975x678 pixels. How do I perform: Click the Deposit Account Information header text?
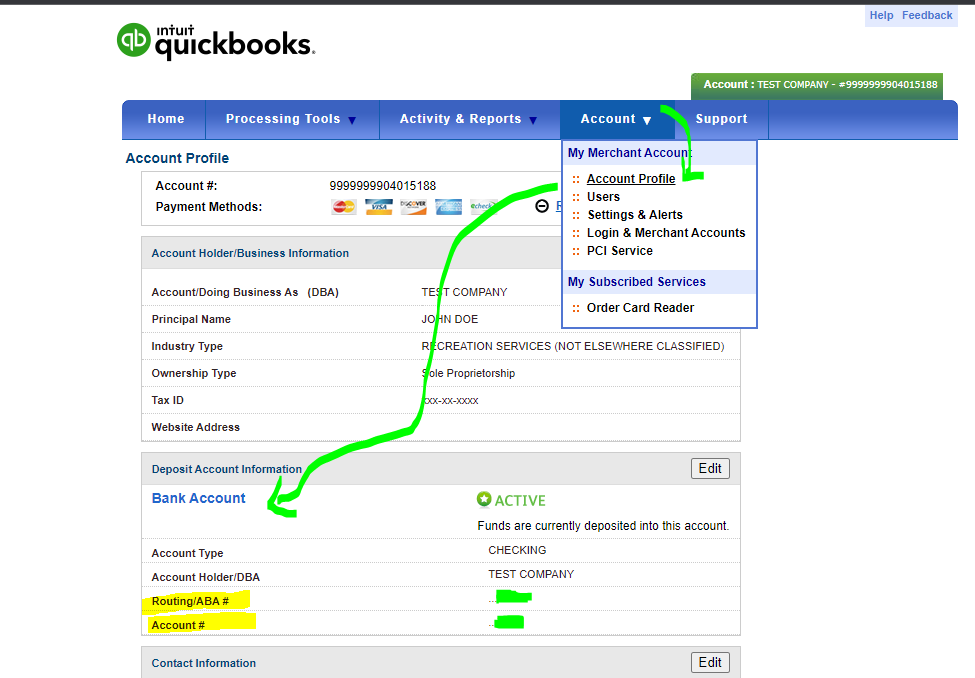click(226, 469)
